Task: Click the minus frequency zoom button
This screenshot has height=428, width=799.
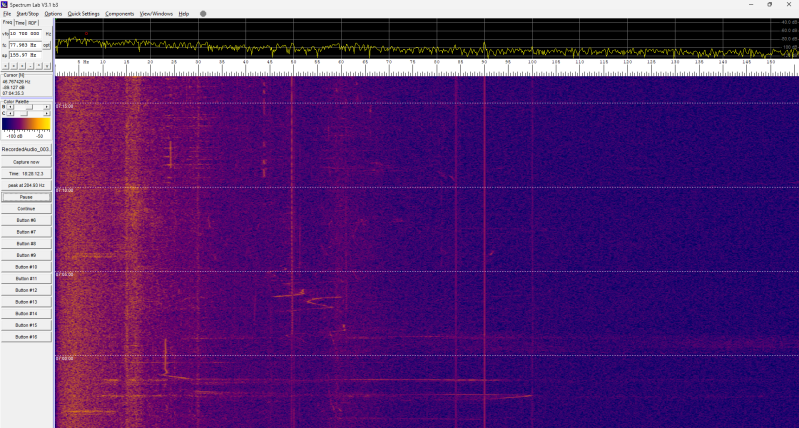Action: (x=30, y=66)
